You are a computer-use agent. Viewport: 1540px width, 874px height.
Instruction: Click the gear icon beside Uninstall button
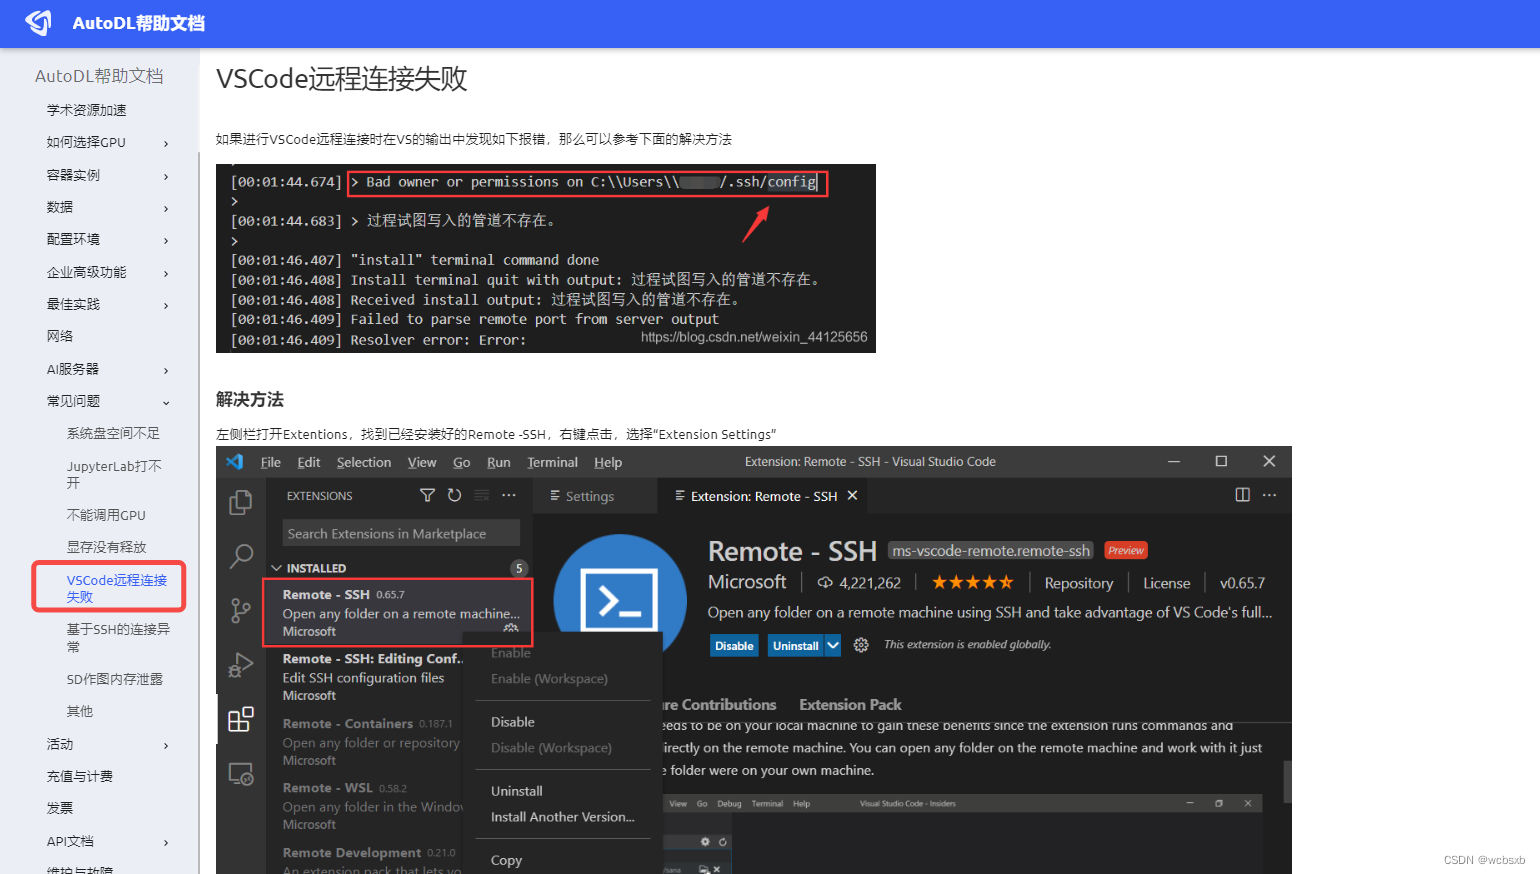(861, 646)
